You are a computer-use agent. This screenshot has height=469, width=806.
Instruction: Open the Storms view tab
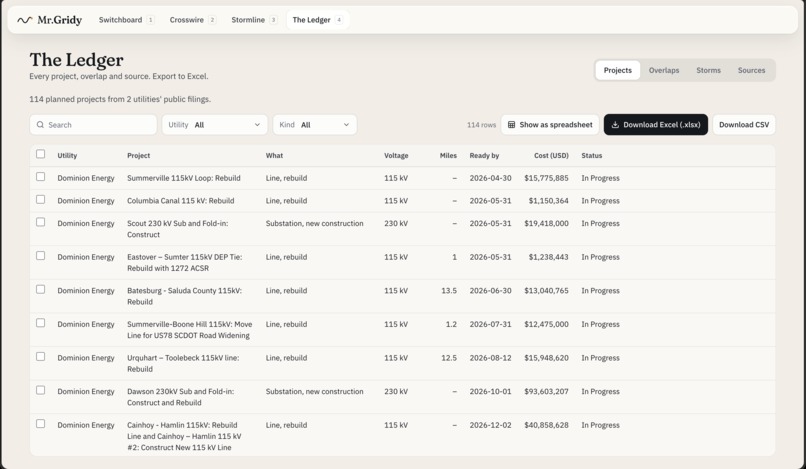click(708, 70)
